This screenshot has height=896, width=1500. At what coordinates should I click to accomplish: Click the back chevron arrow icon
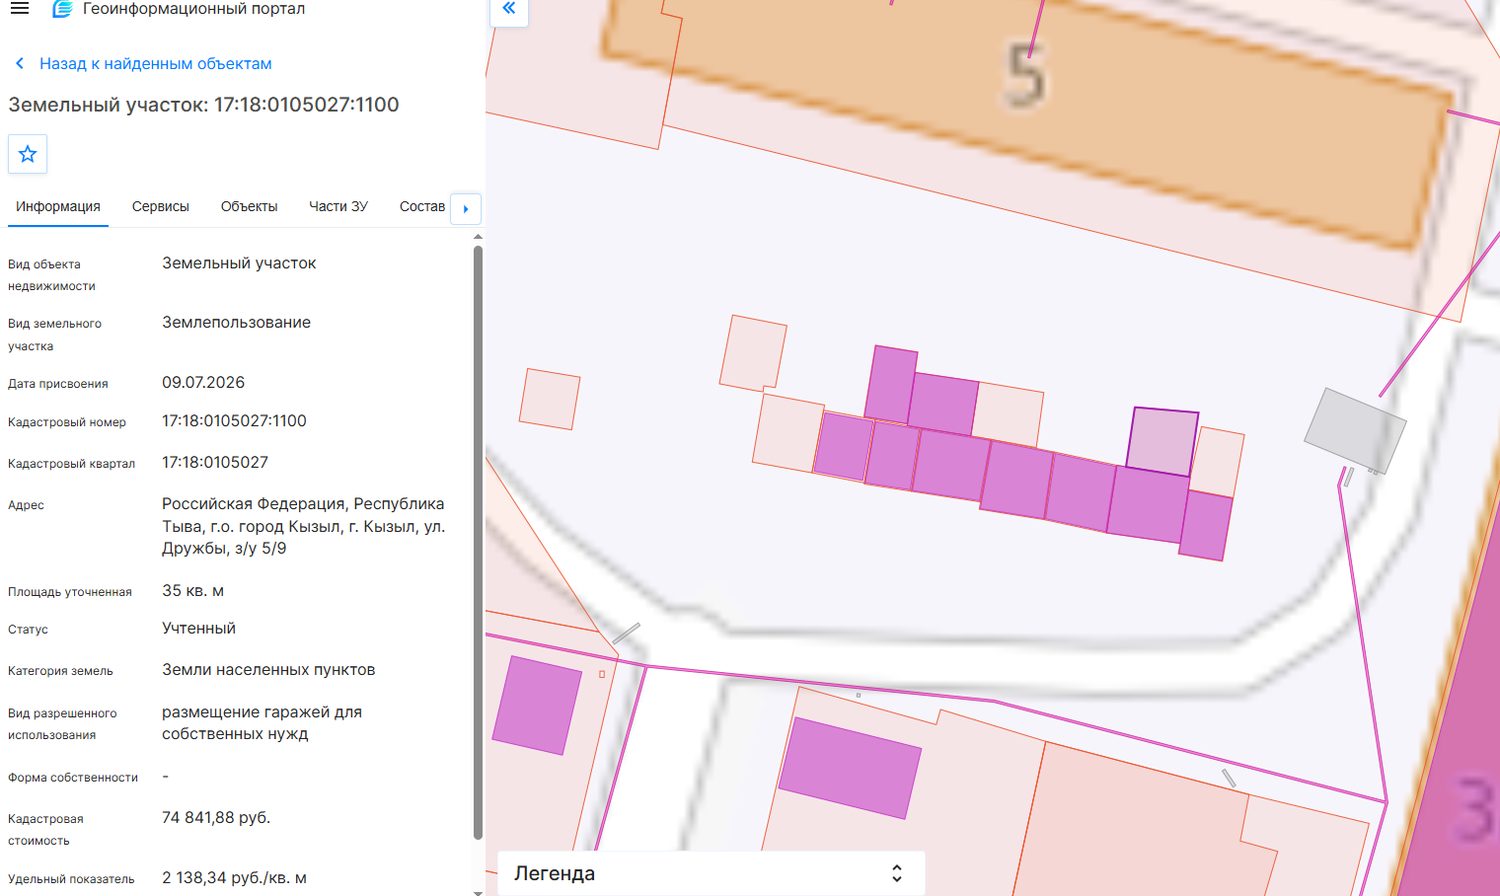pyautogui.click(x=19, y=64)
